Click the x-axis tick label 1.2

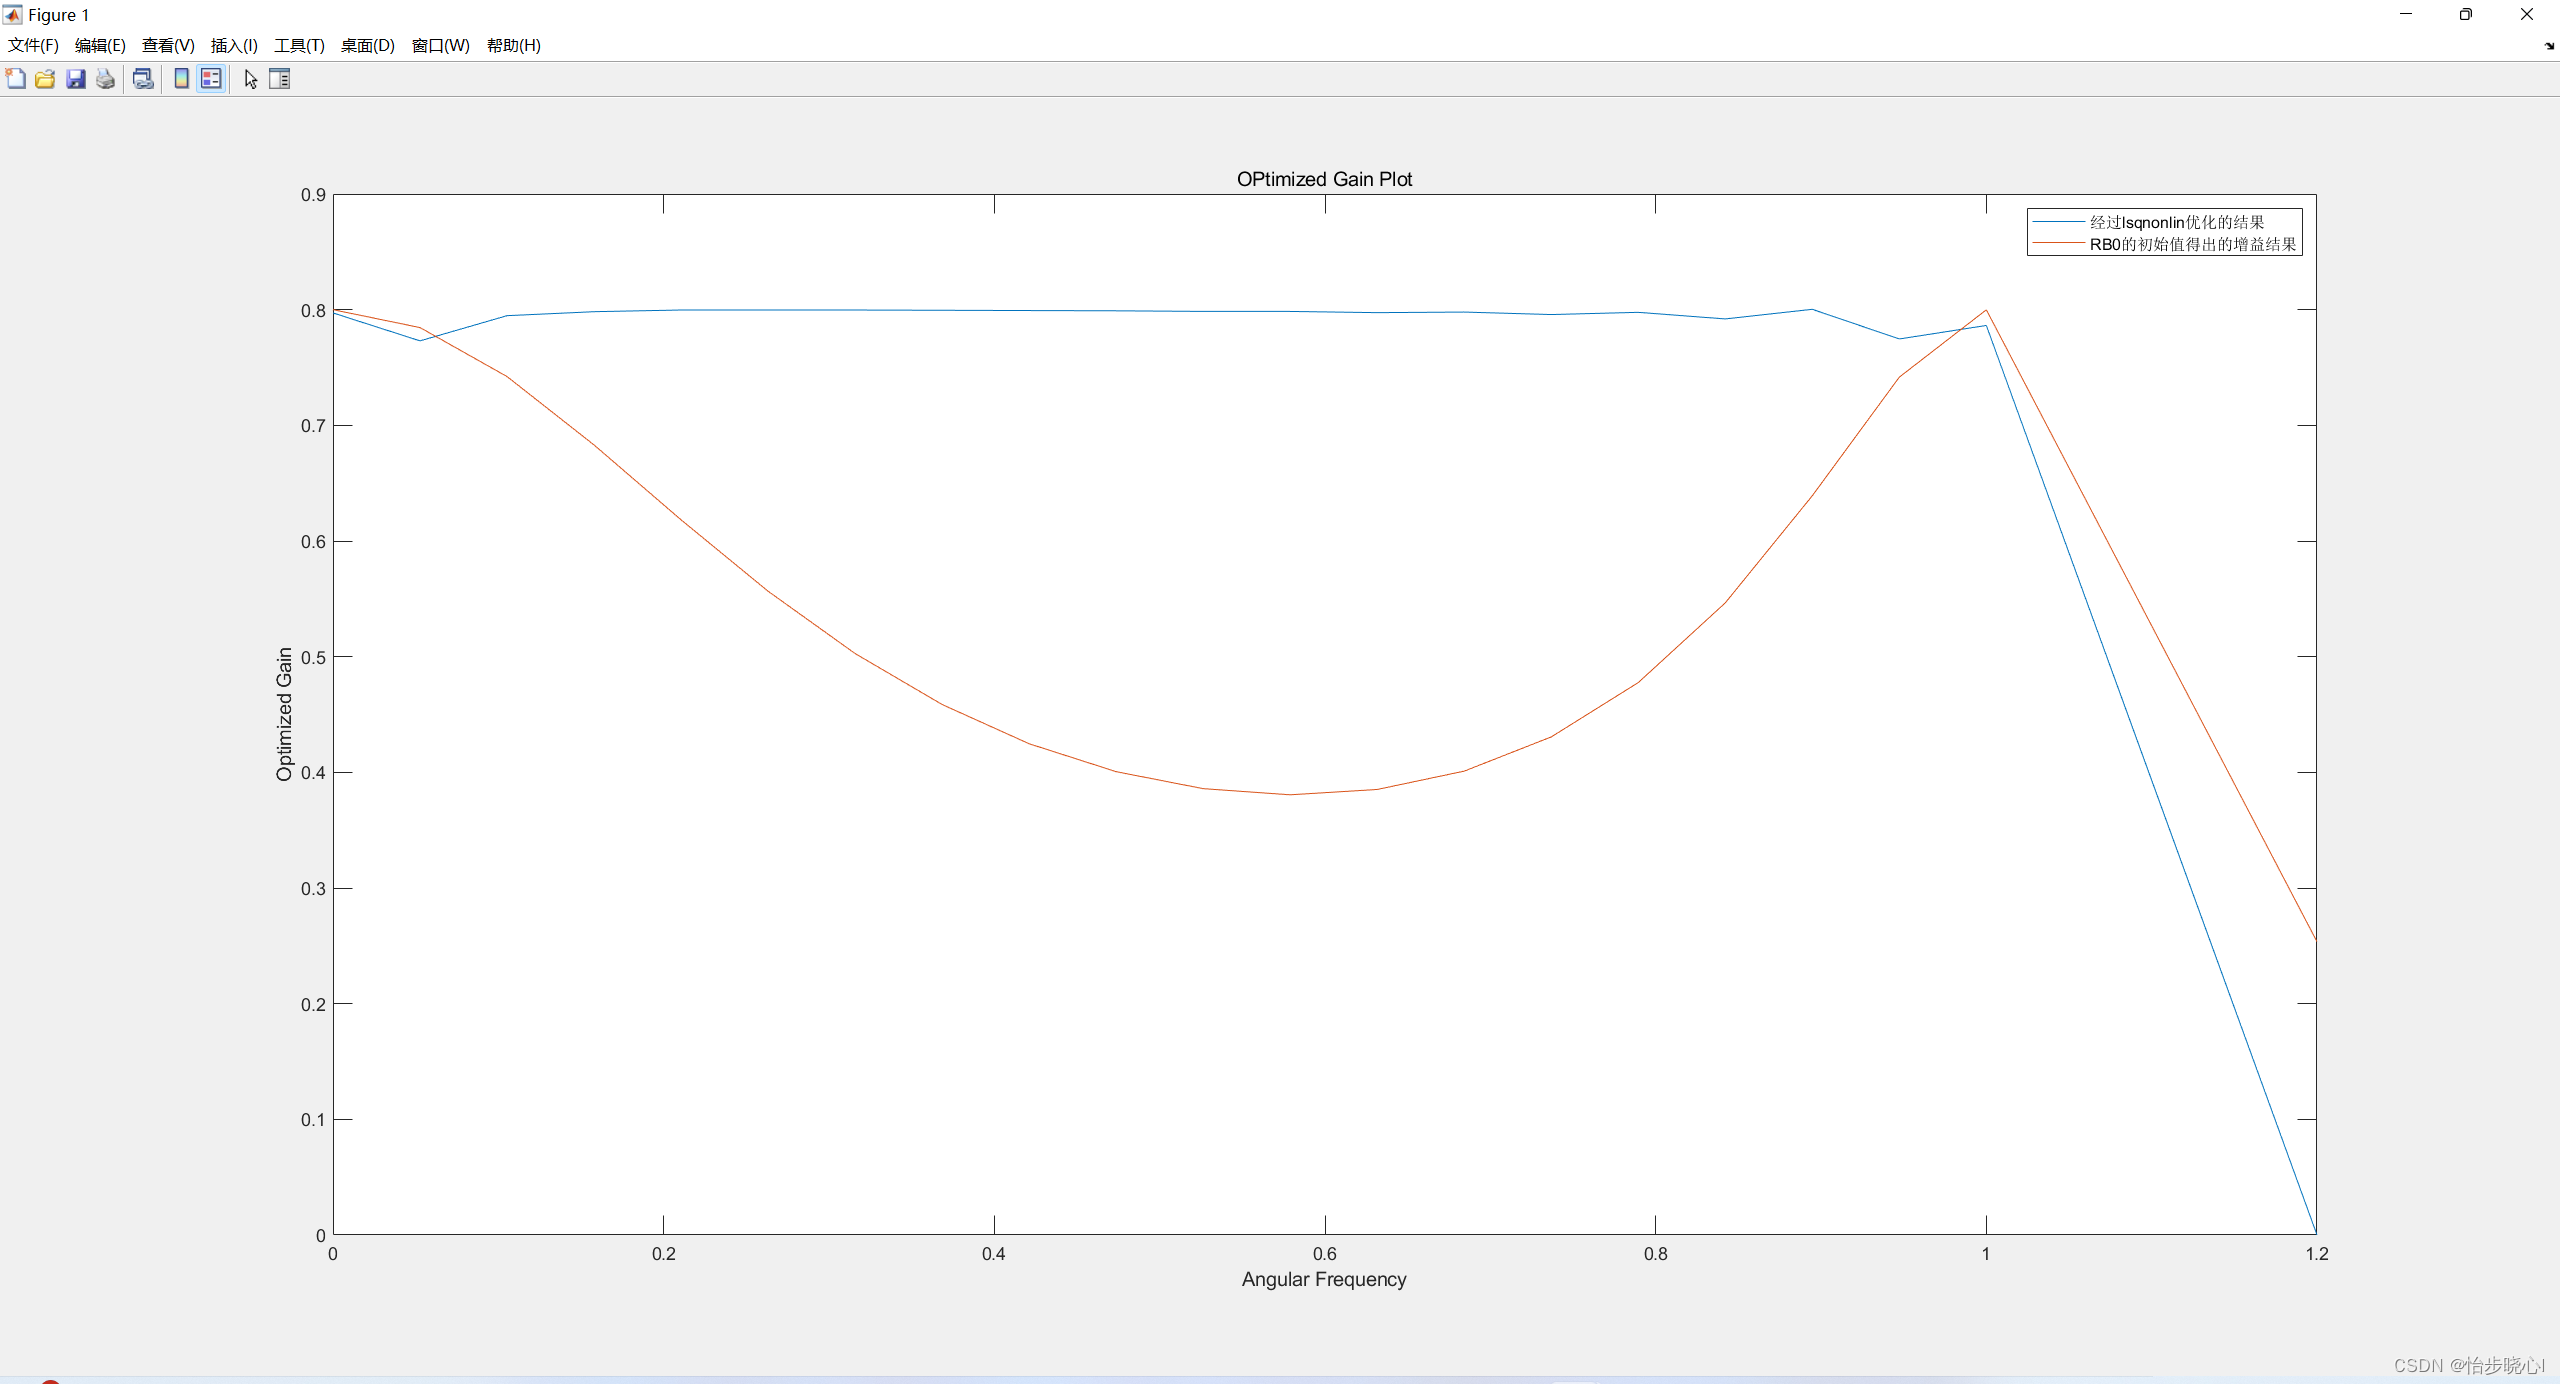2317,1254
